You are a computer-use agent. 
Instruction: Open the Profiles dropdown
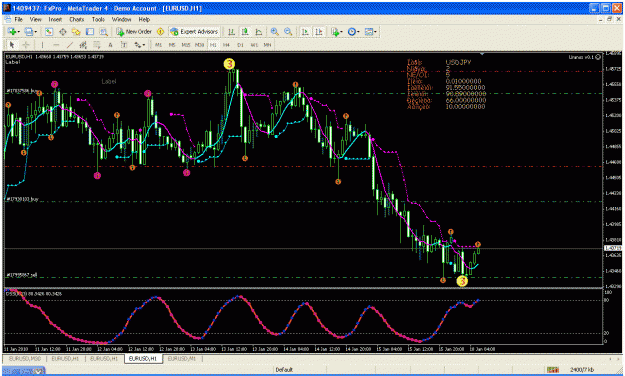(31, 32)
